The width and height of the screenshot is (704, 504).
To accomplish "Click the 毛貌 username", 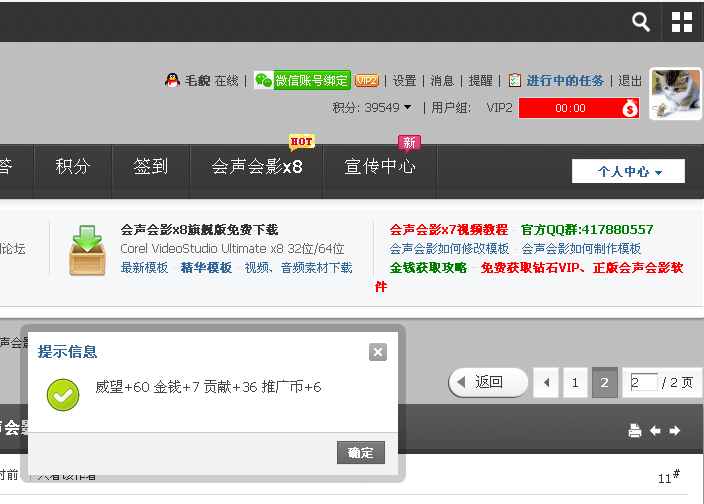I will click(x=198, y=81).
